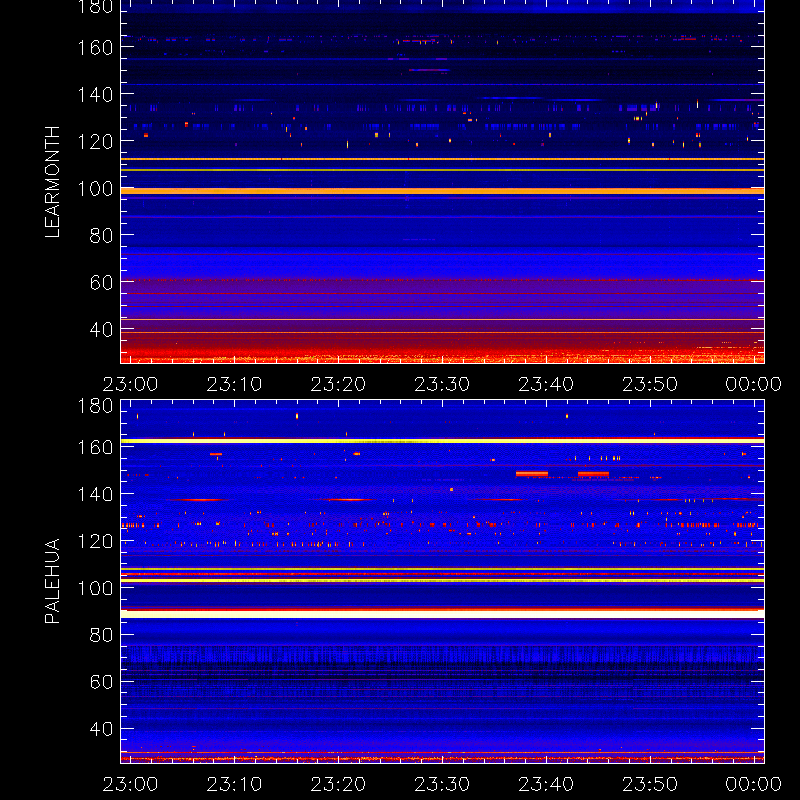Pick the 23:10 time label under Learmonth plot
This screenshot has height=800, width=800.
(x=234, y=384)
